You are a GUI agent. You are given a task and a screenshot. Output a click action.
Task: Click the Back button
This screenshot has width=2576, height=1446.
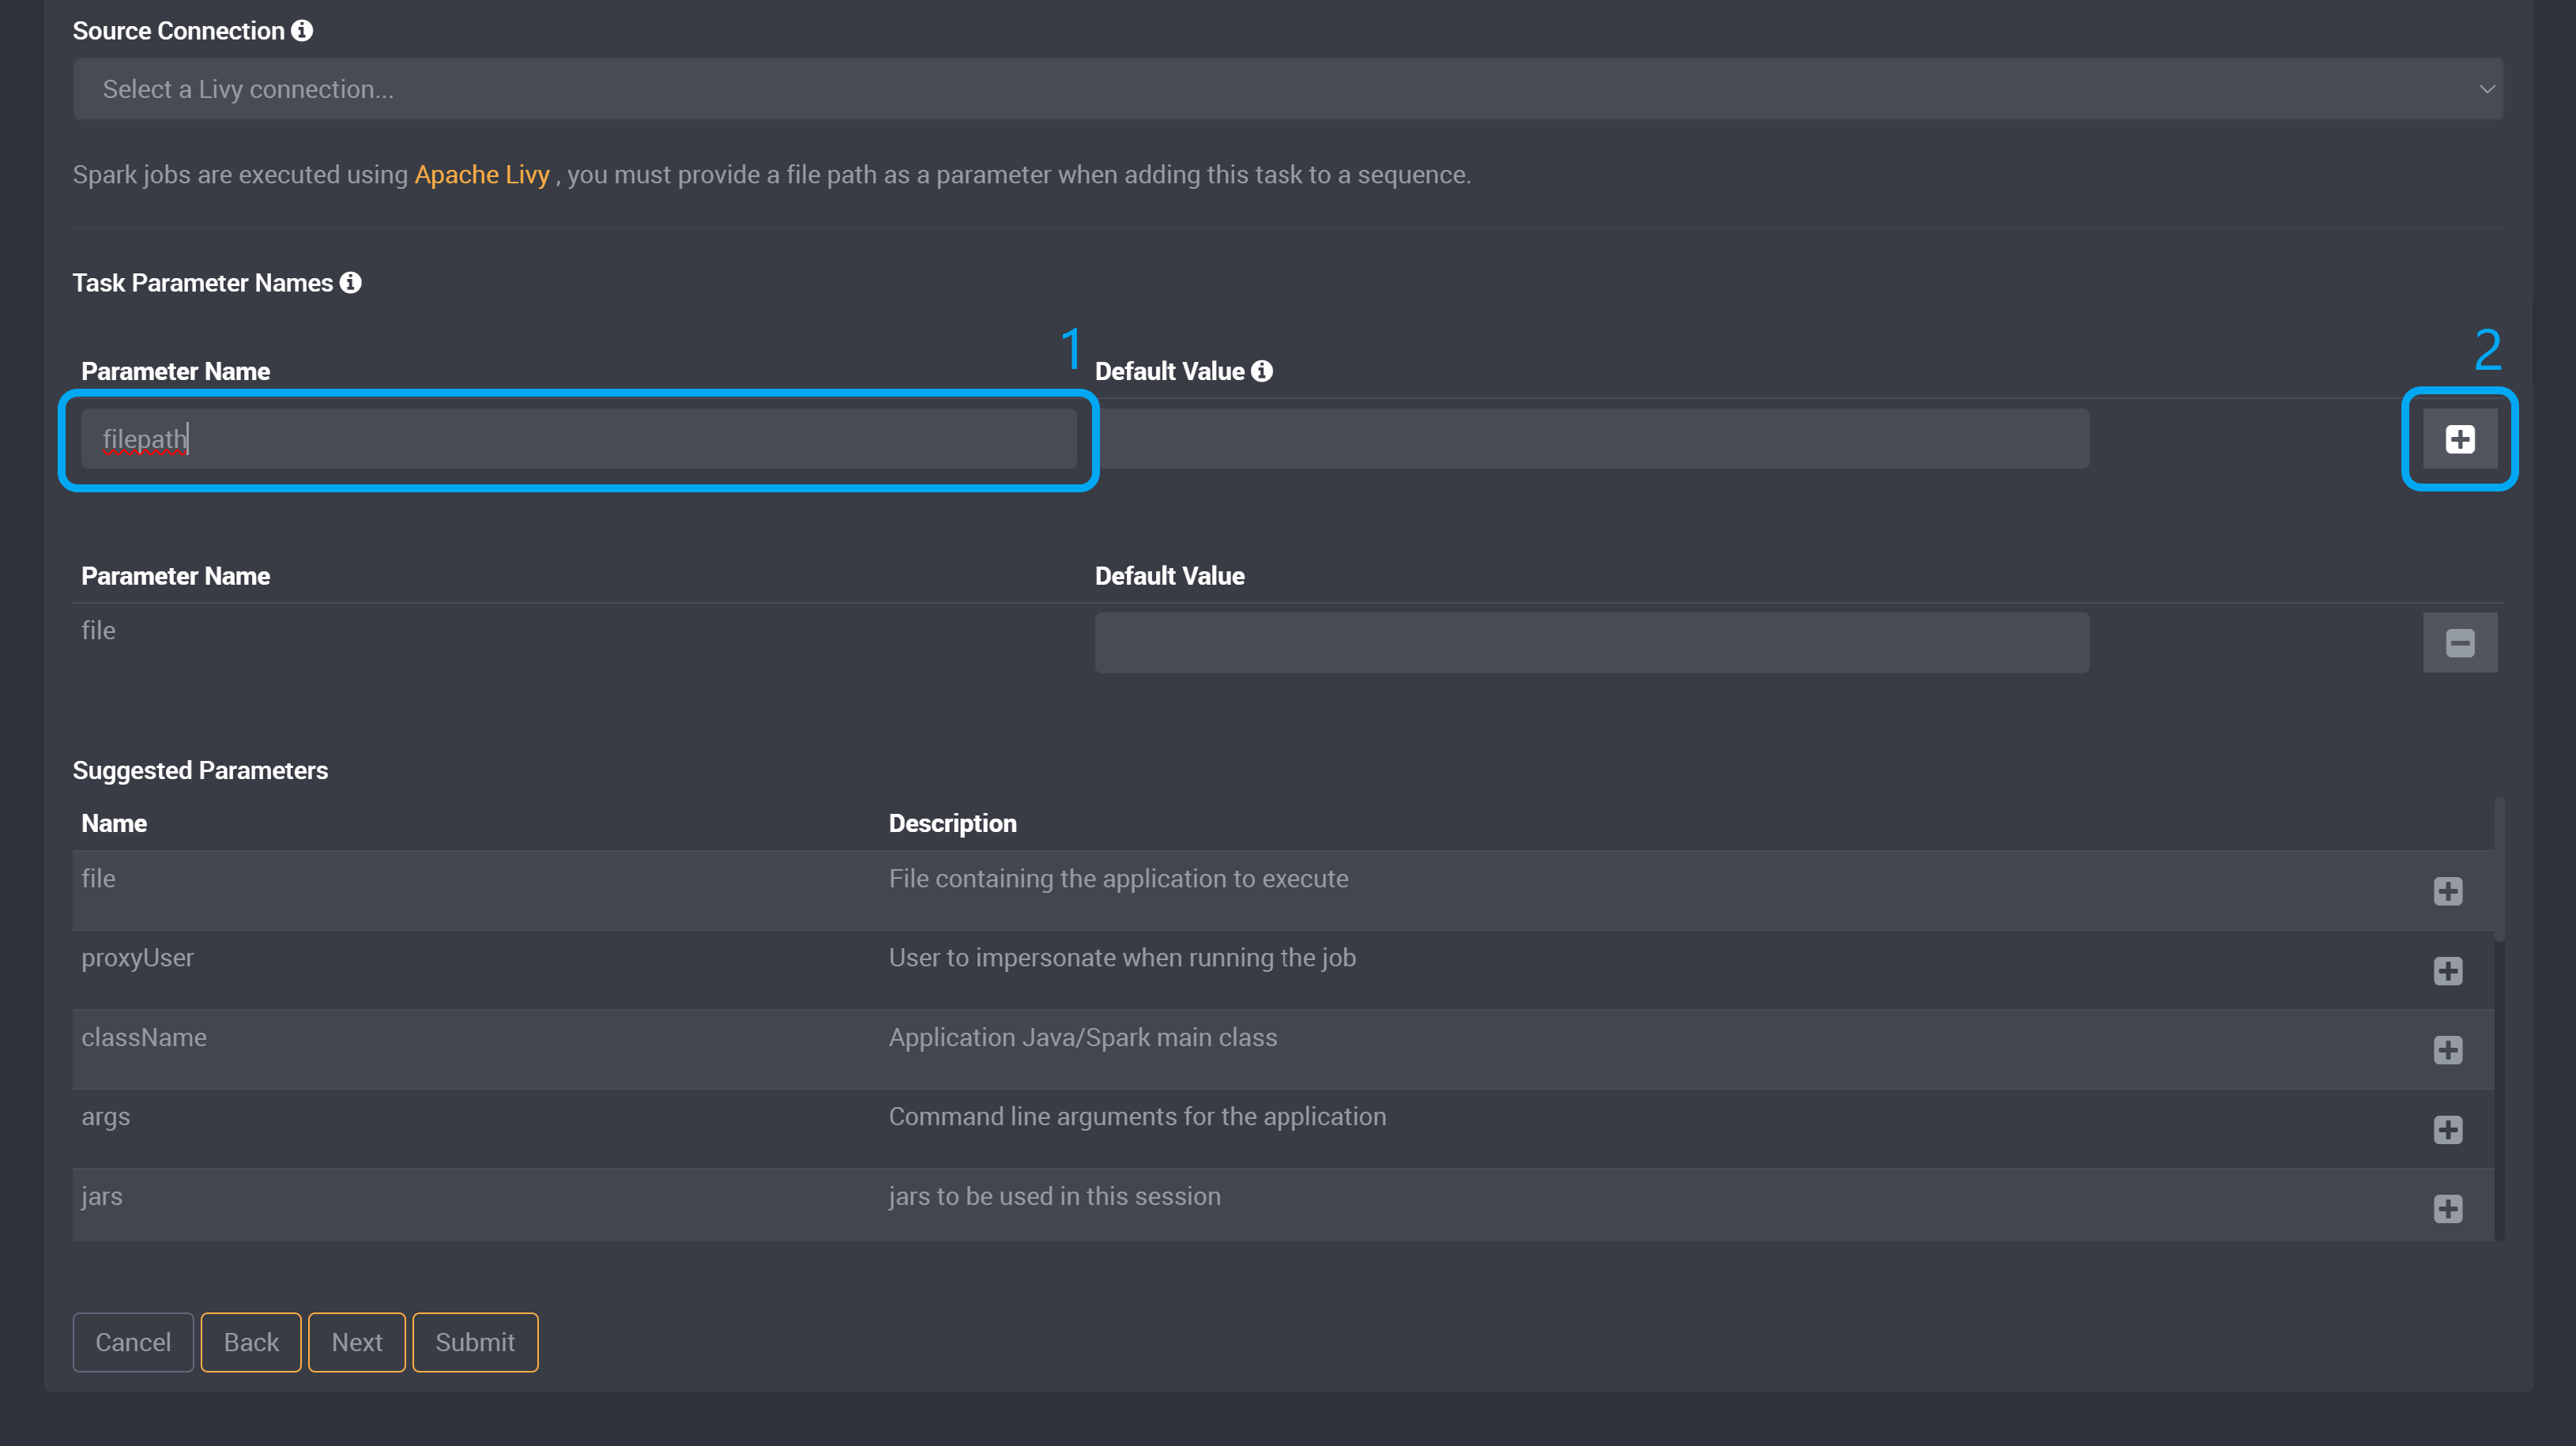coord(251,1342)
